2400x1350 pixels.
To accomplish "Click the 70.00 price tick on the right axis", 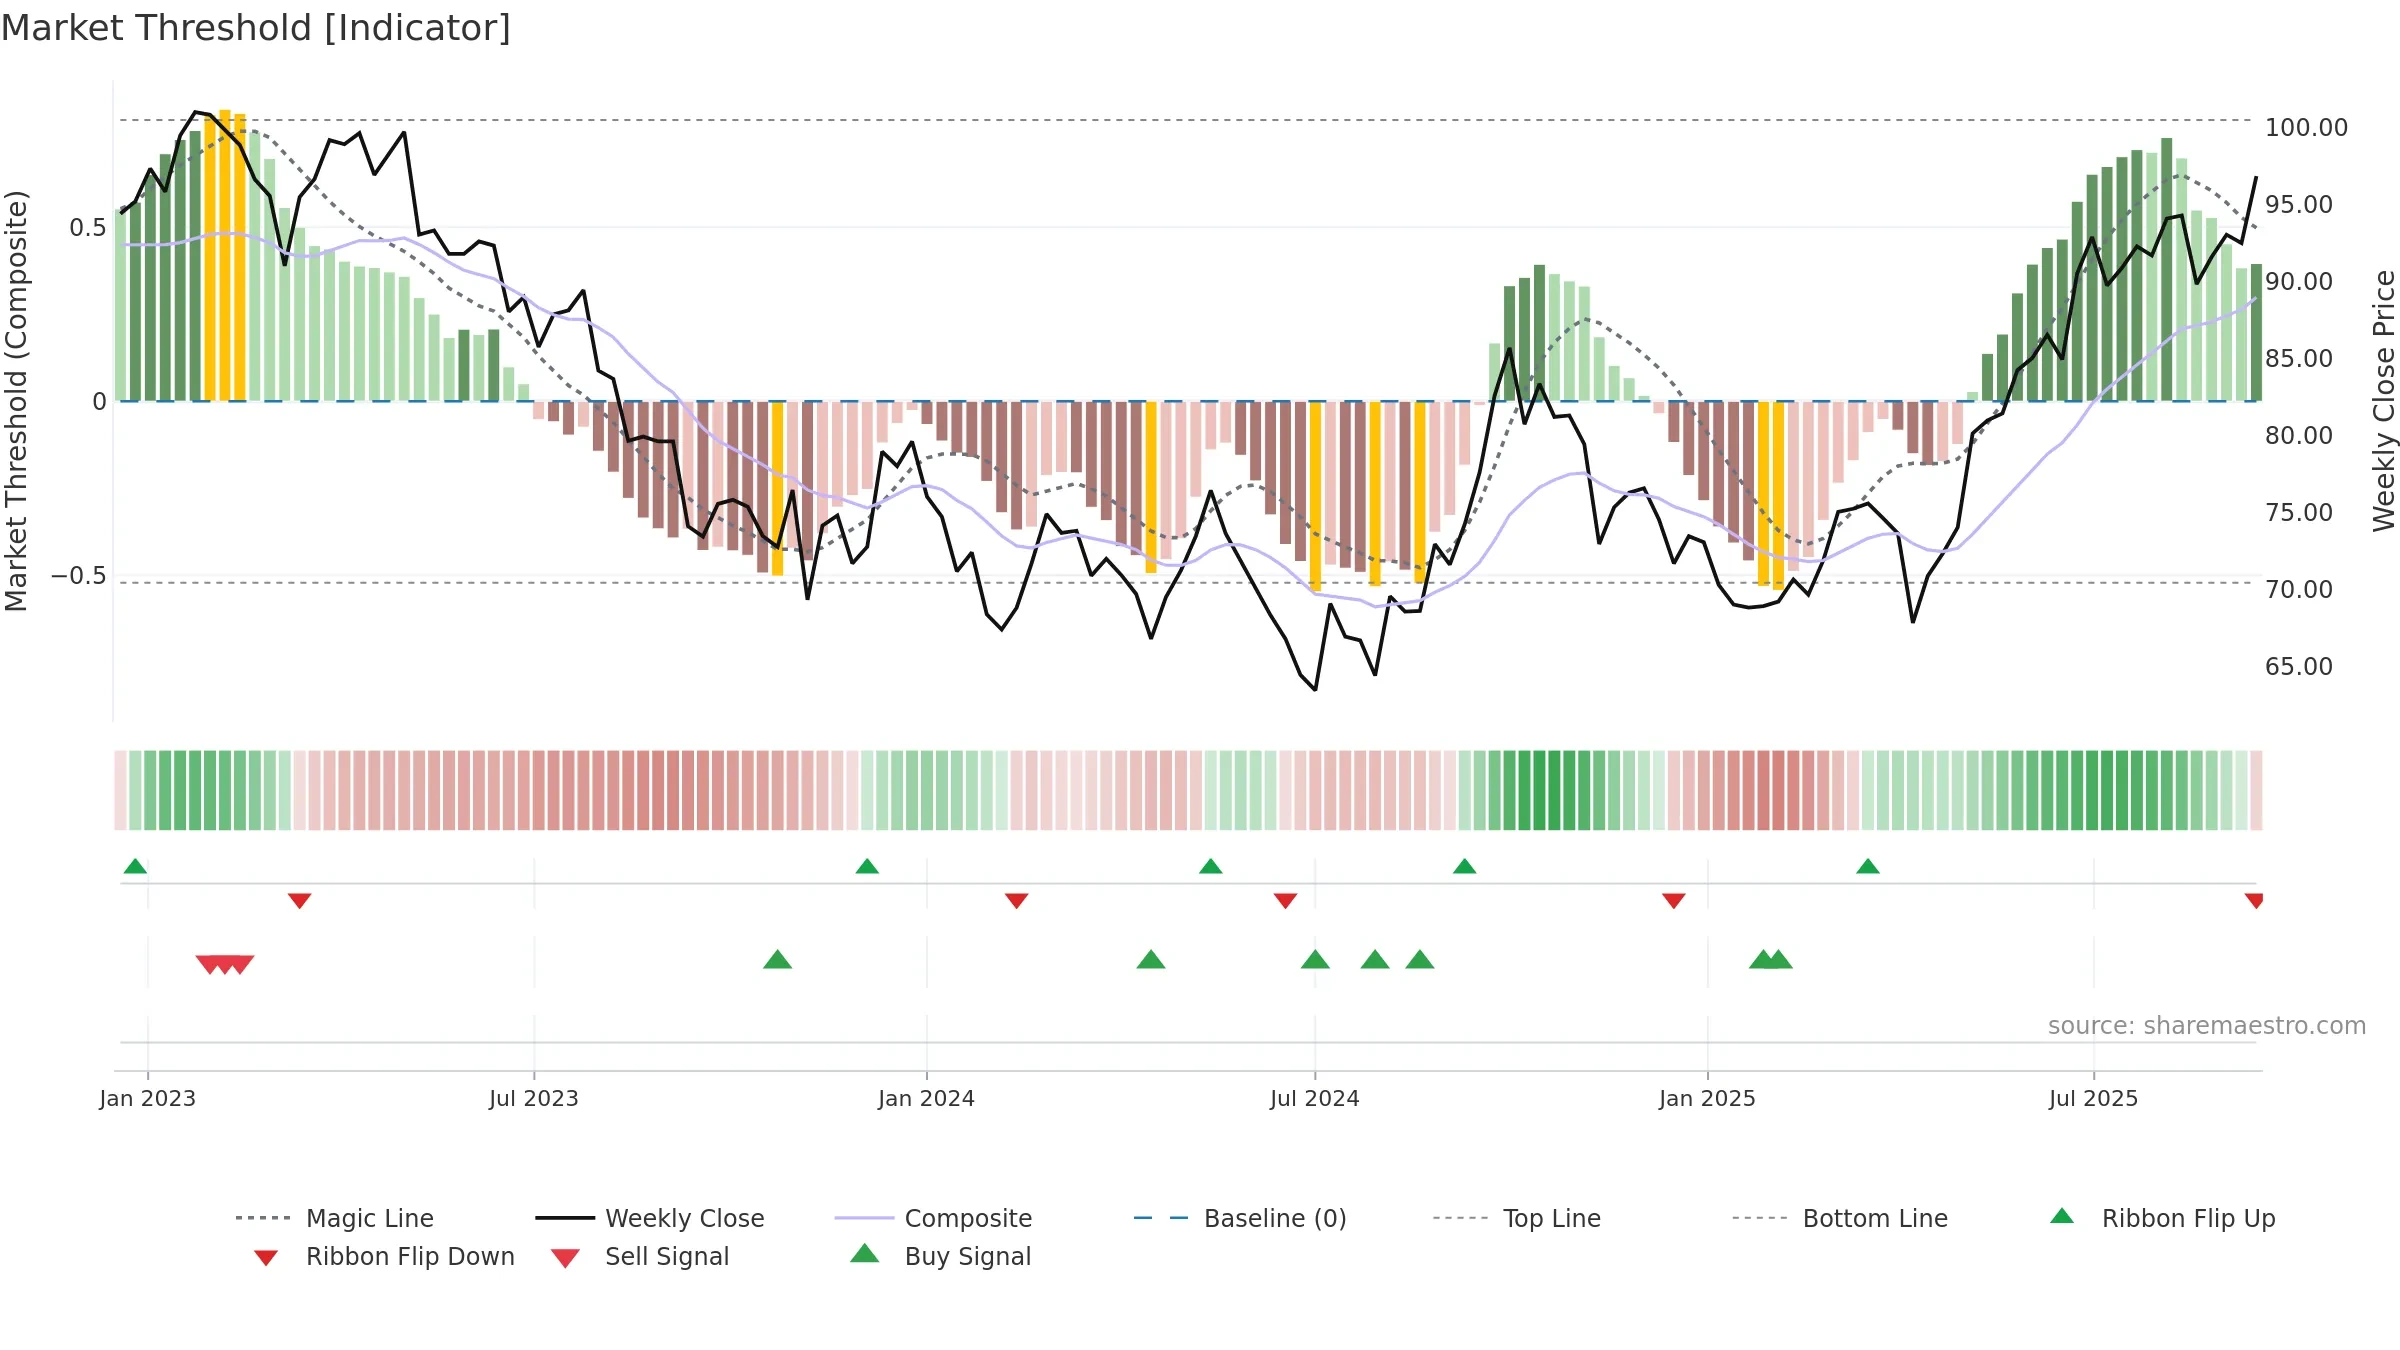I will click(x=2299, y=590).
